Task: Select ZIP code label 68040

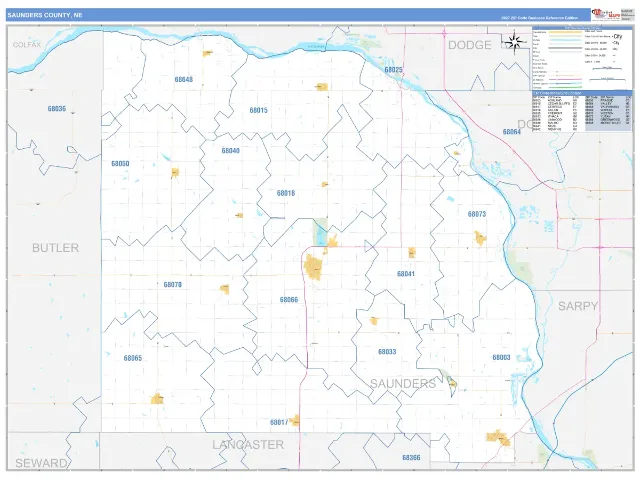Action: coord(231,151)
